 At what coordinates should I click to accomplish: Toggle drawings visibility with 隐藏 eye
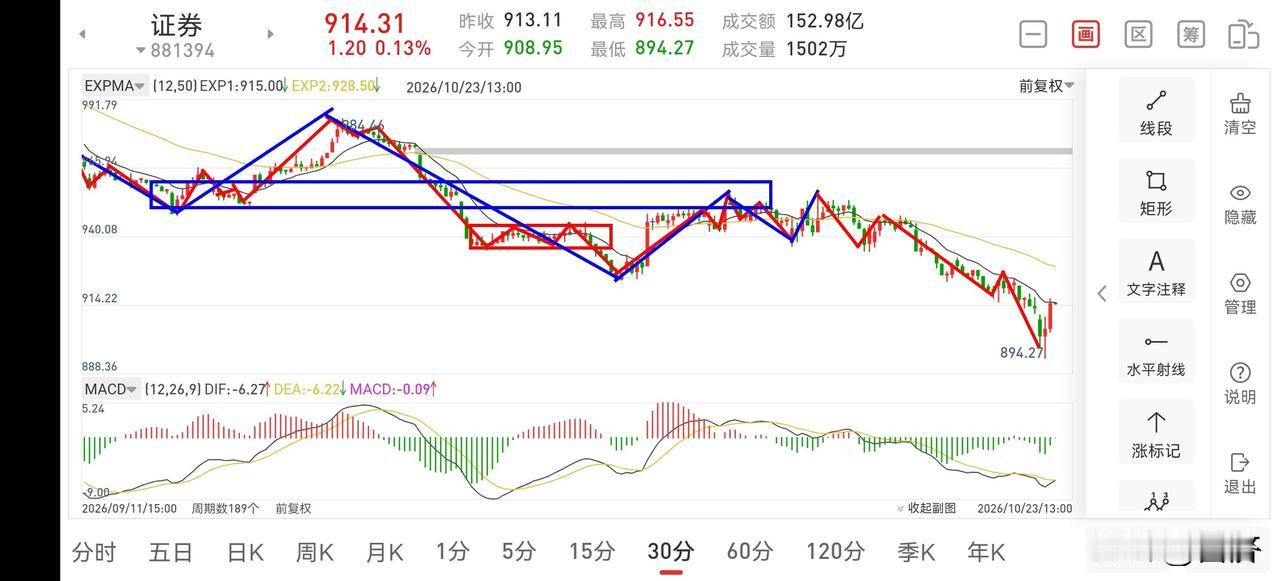click(x=1240, y=203)
